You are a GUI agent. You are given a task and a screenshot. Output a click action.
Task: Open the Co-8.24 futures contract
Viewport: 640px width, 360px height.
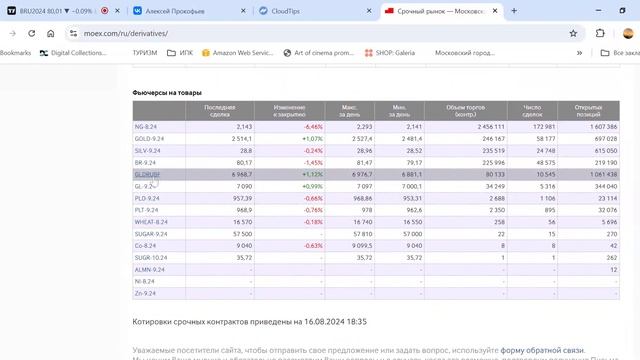(x=145, y=246)
